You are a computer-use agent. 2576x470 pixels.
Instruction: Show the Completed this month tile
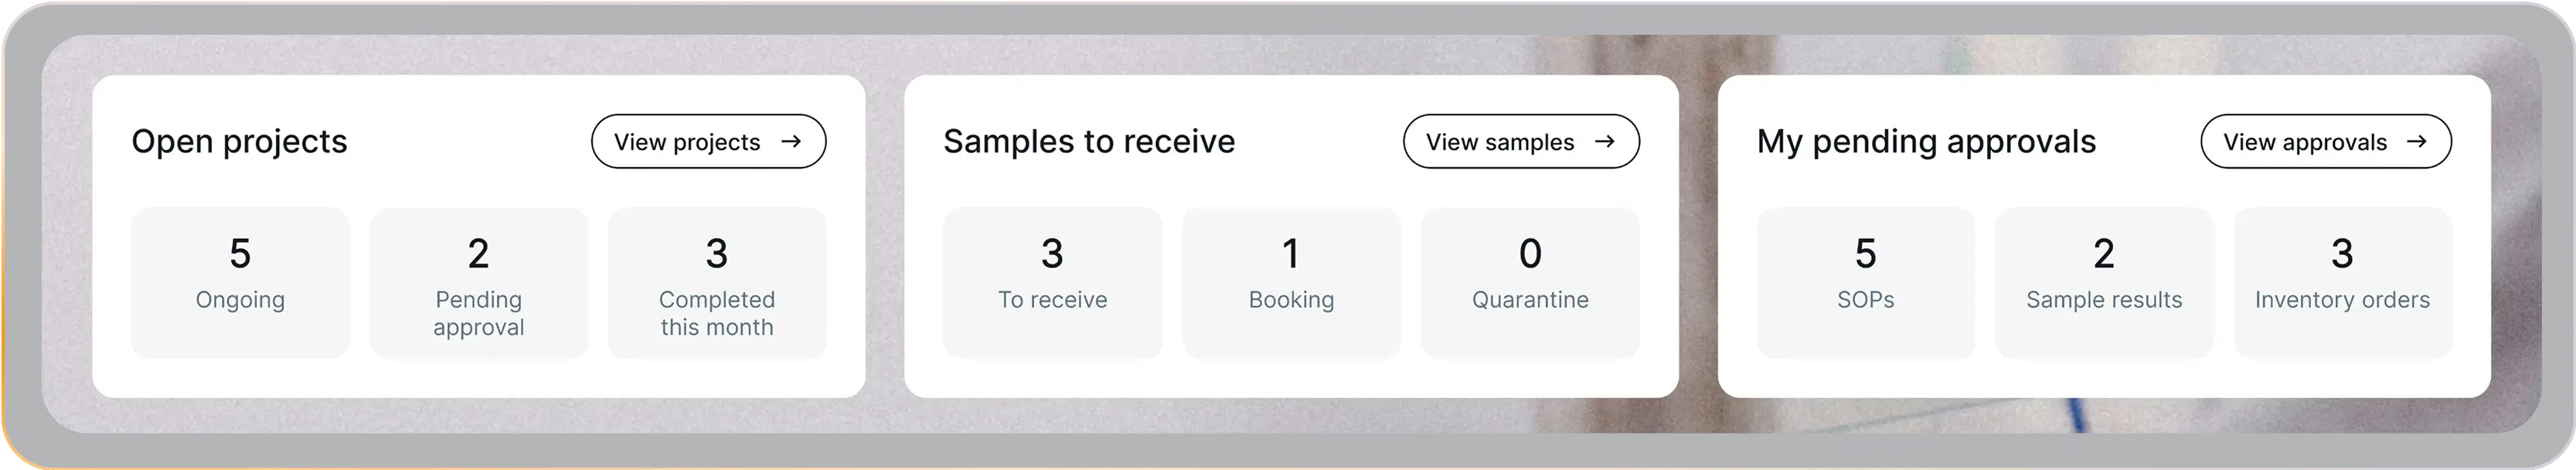717,283
